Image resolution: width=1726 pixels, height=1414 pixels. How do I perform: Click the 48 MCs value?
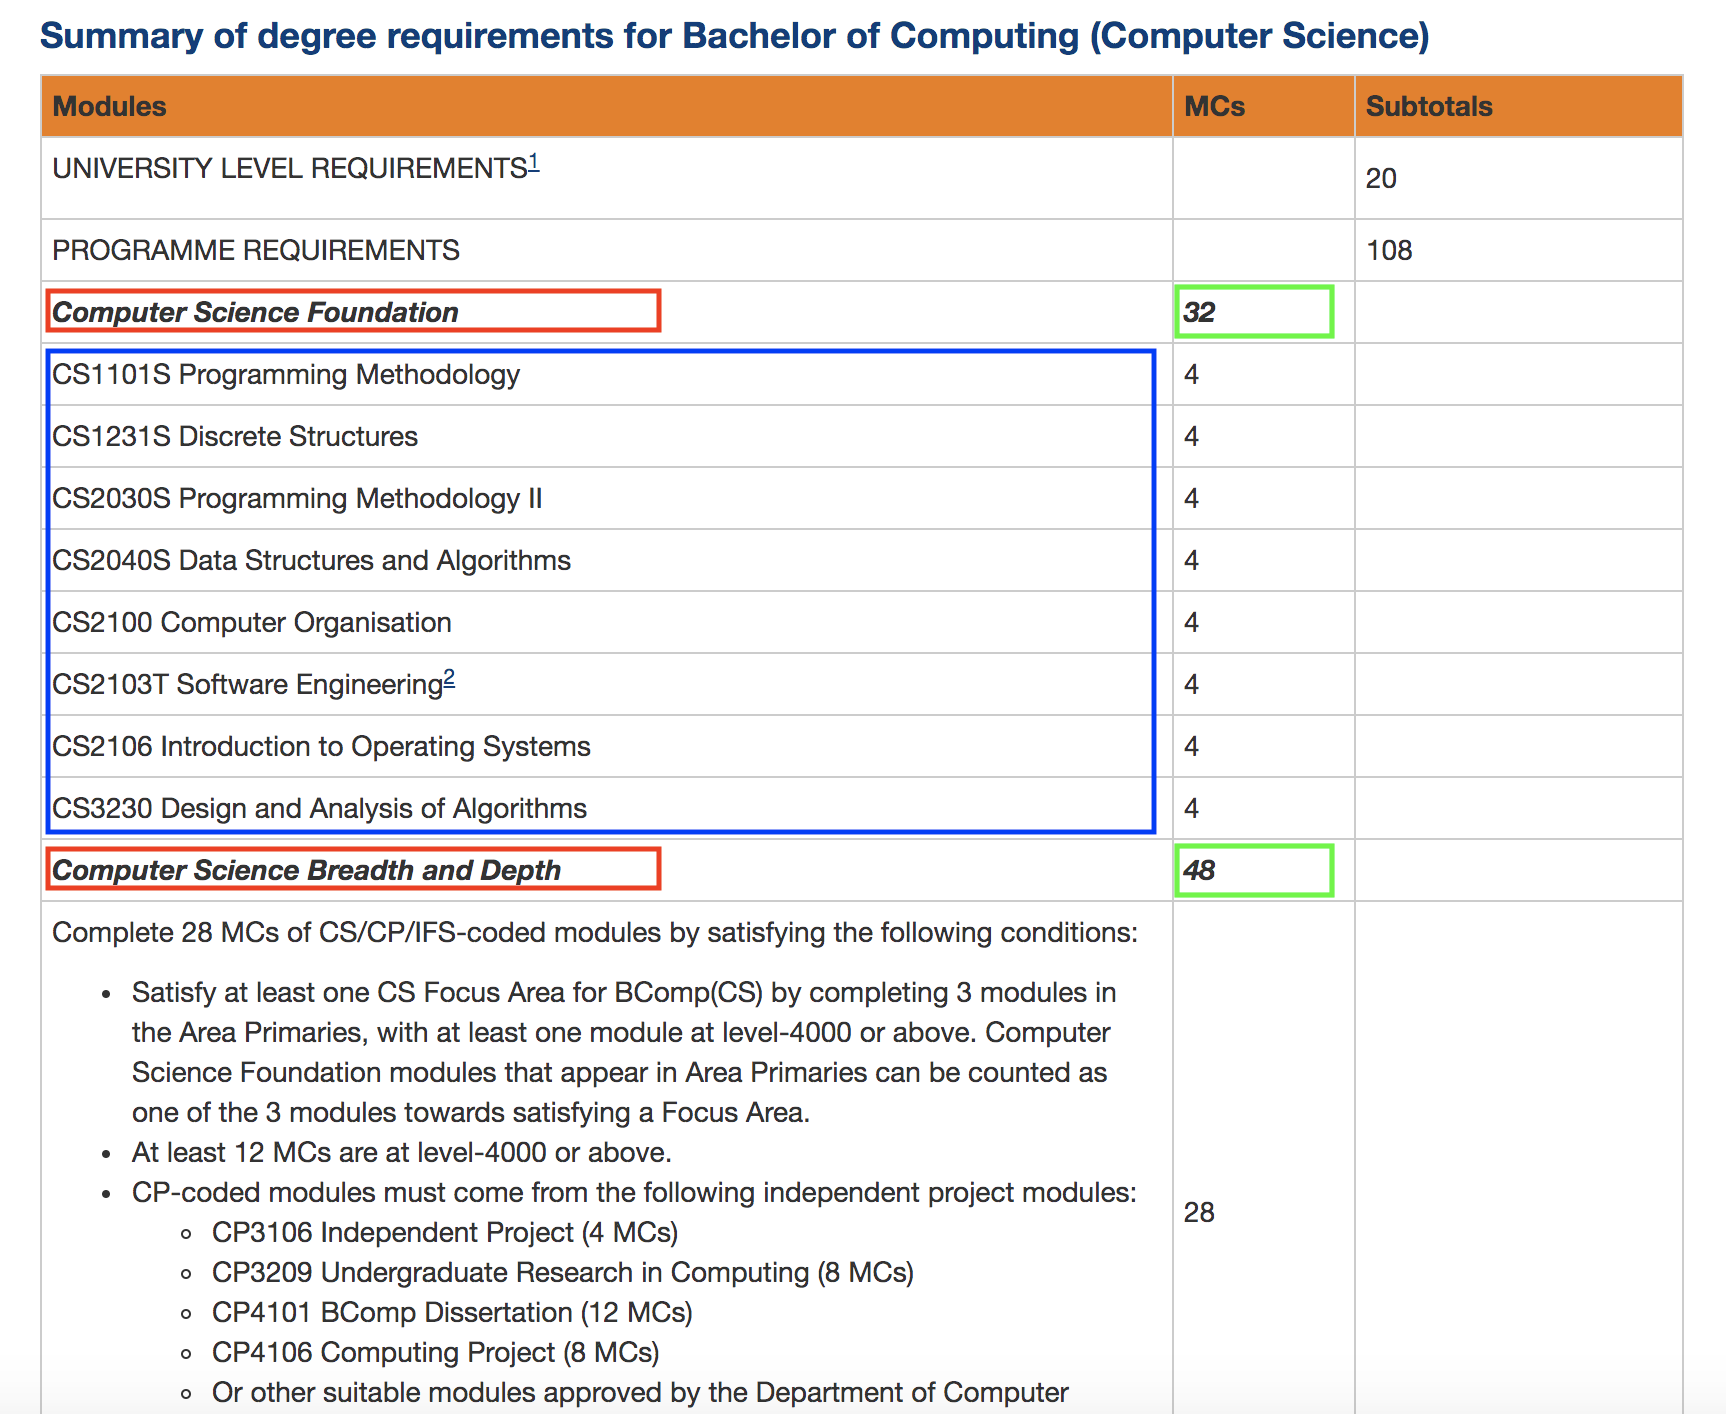(1199, 870)
